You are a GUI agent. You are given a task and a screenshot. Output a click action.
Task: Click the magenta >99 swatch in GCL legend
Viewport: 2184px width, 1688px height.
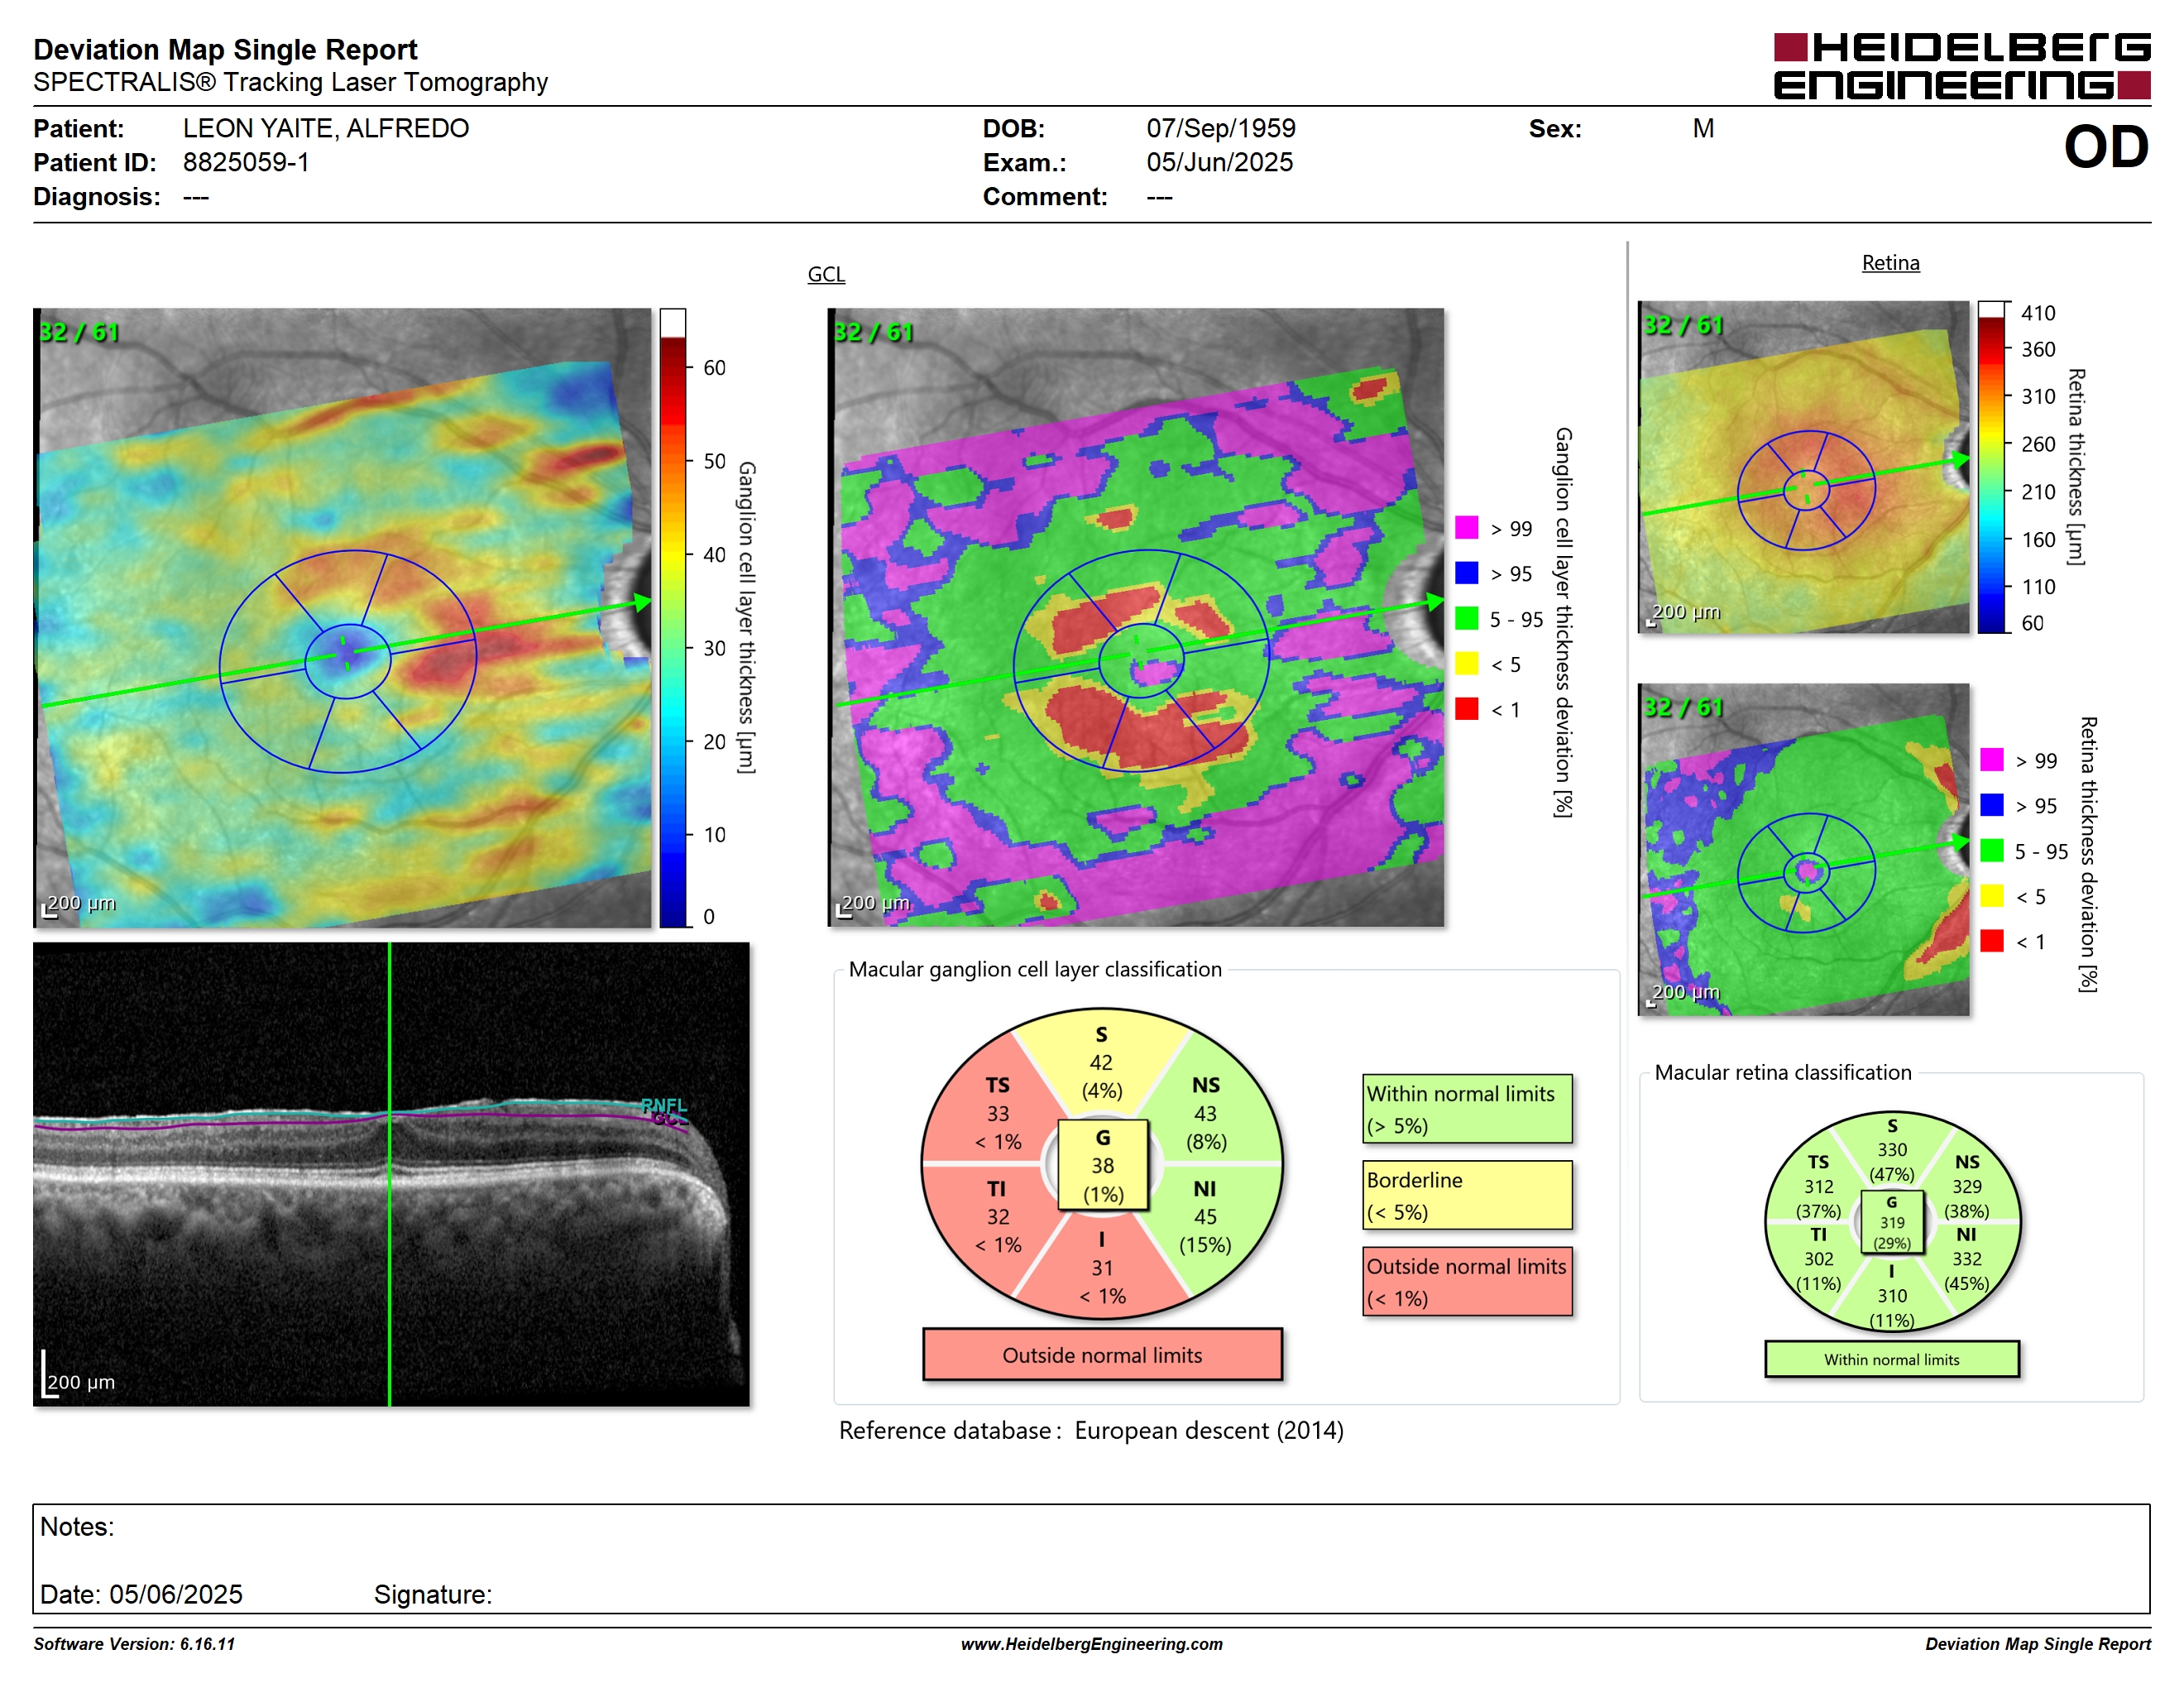click(1466, 527)
